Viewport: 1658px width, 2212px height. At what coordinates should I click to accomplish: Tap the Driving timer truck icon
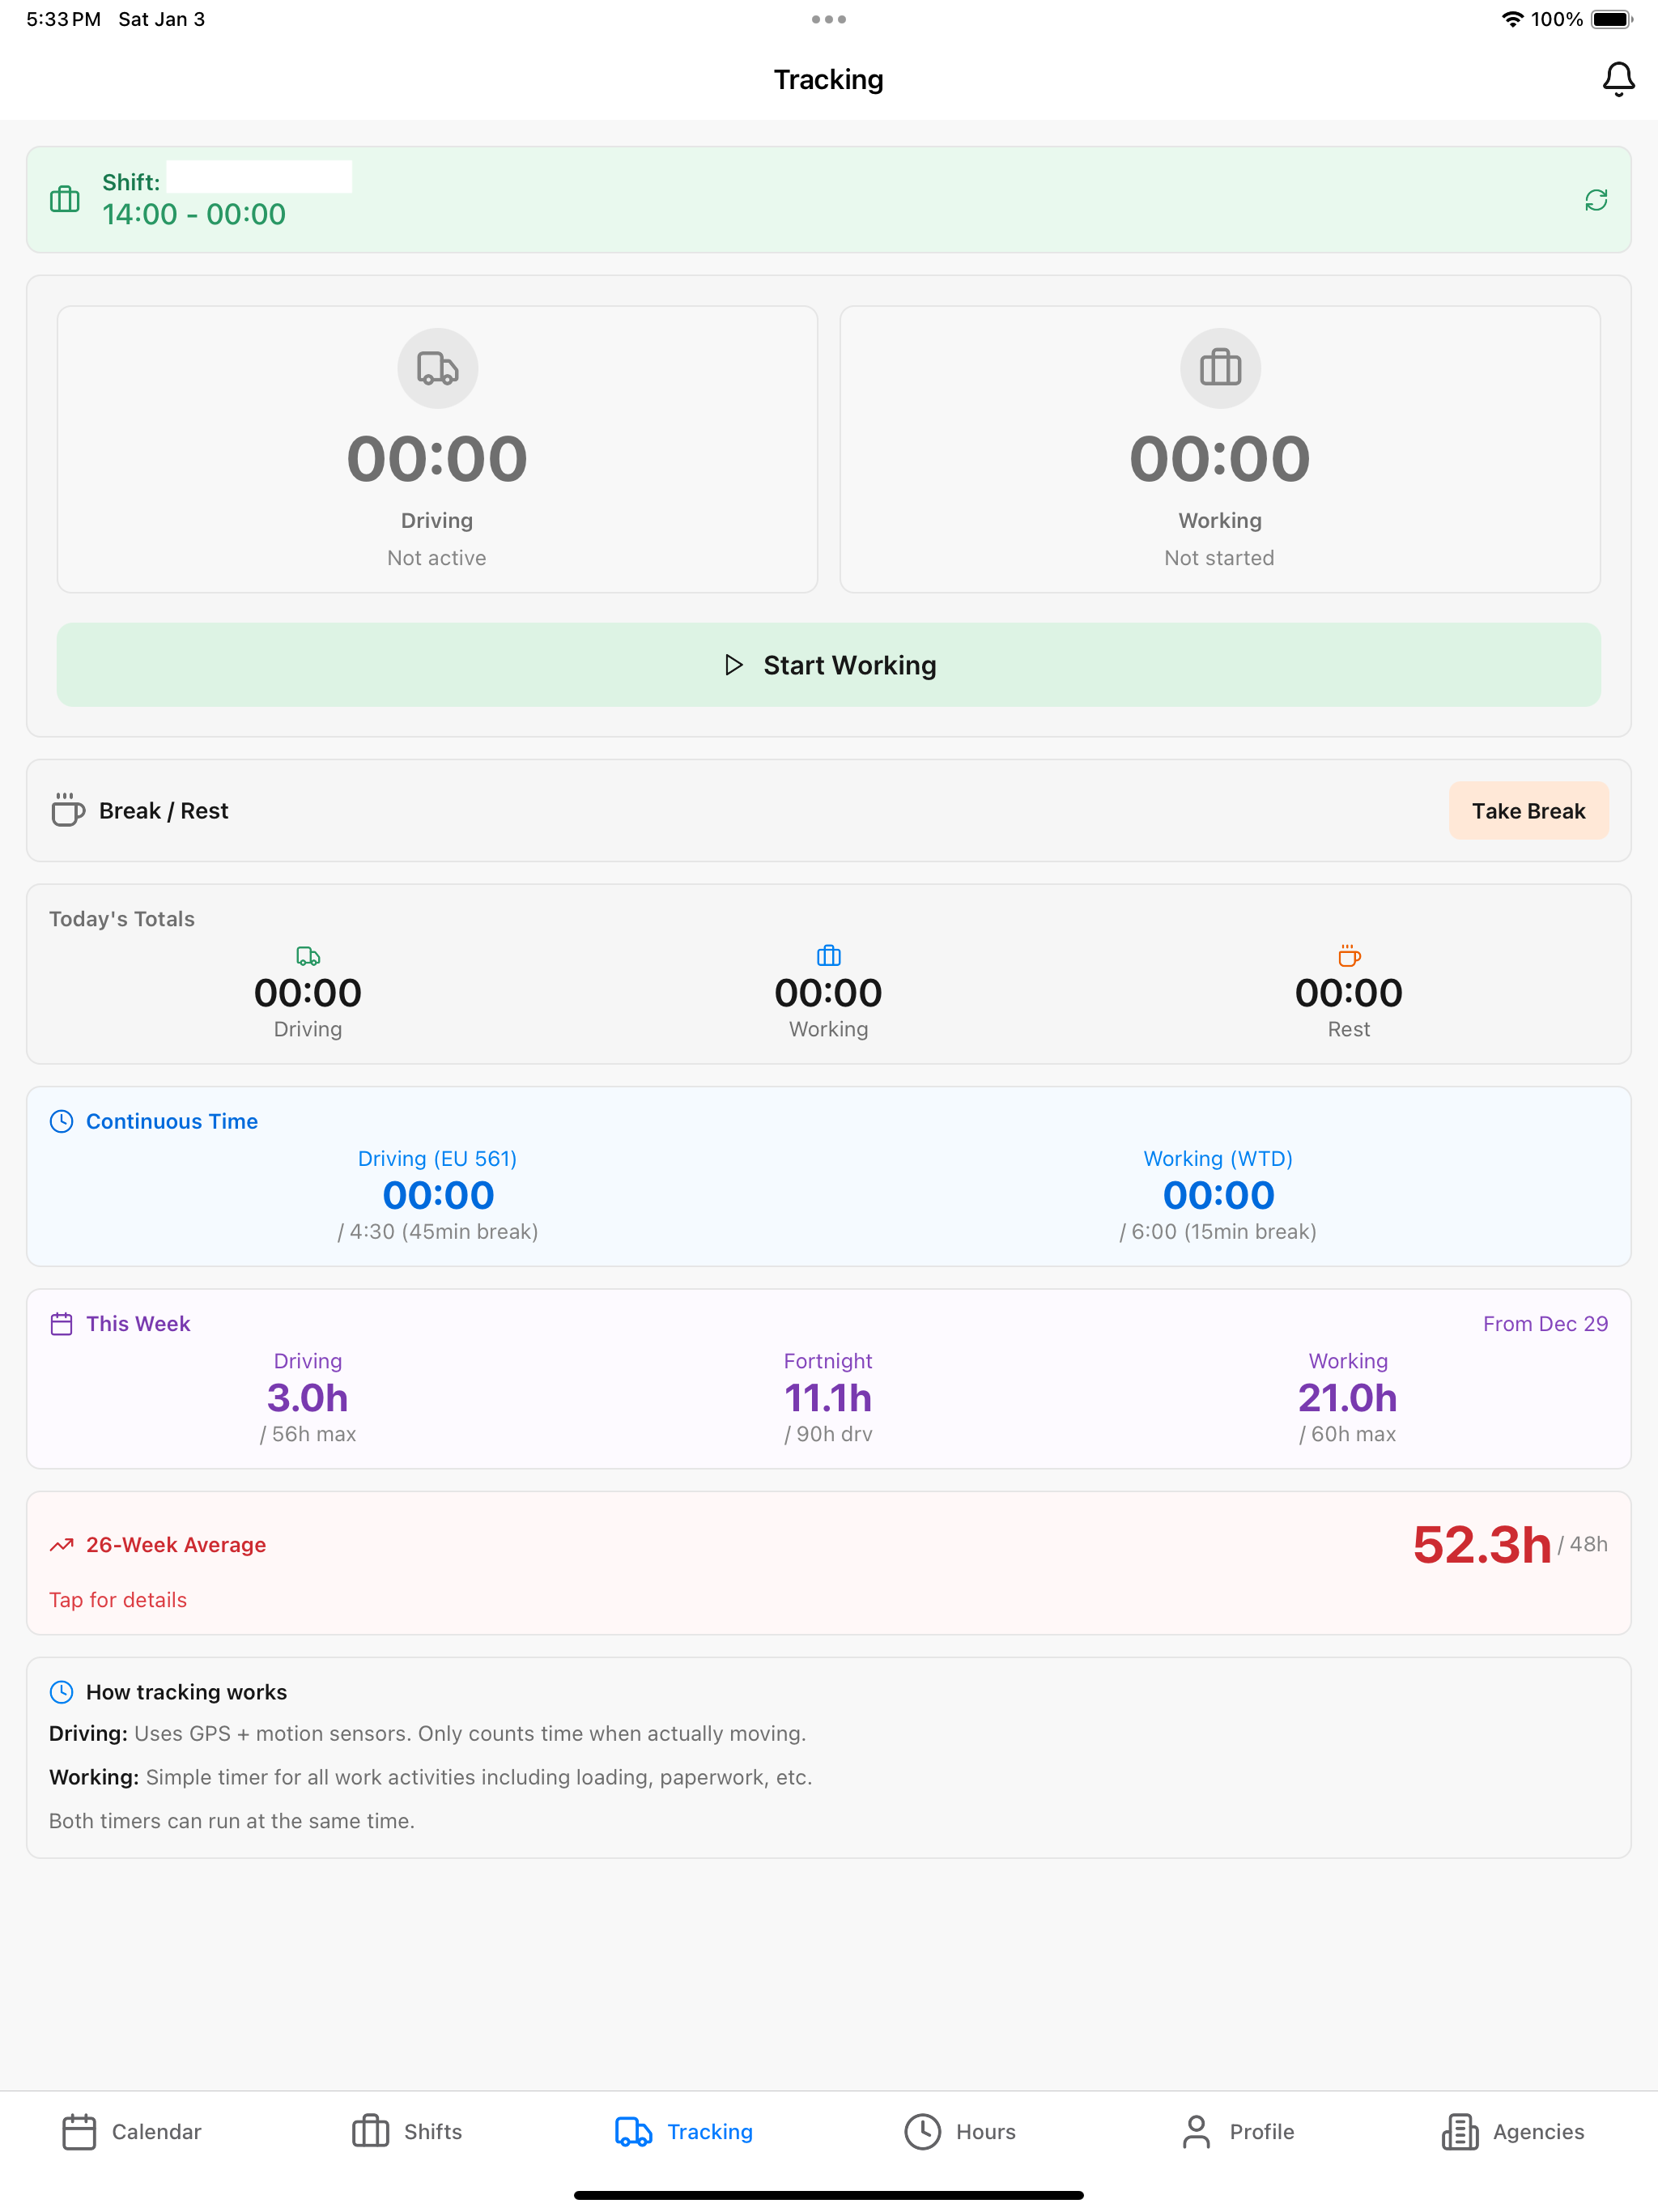(x=437, y=368)
